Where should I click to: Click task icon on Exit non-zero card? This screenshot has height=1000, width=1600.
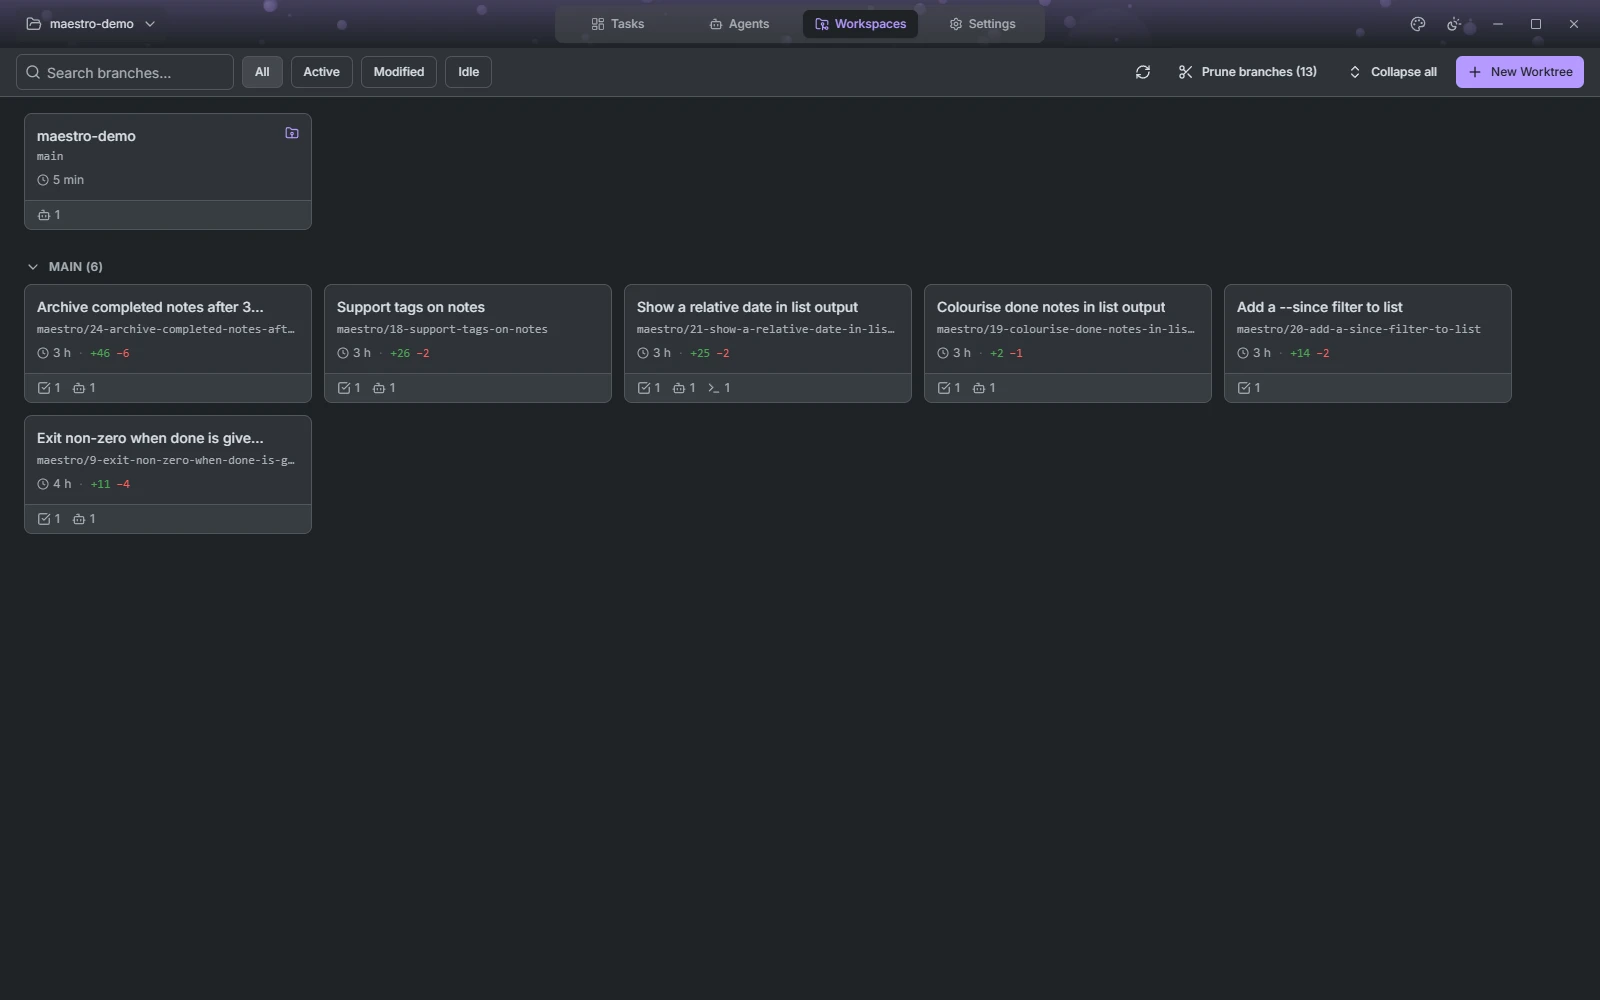pos(44,519)
